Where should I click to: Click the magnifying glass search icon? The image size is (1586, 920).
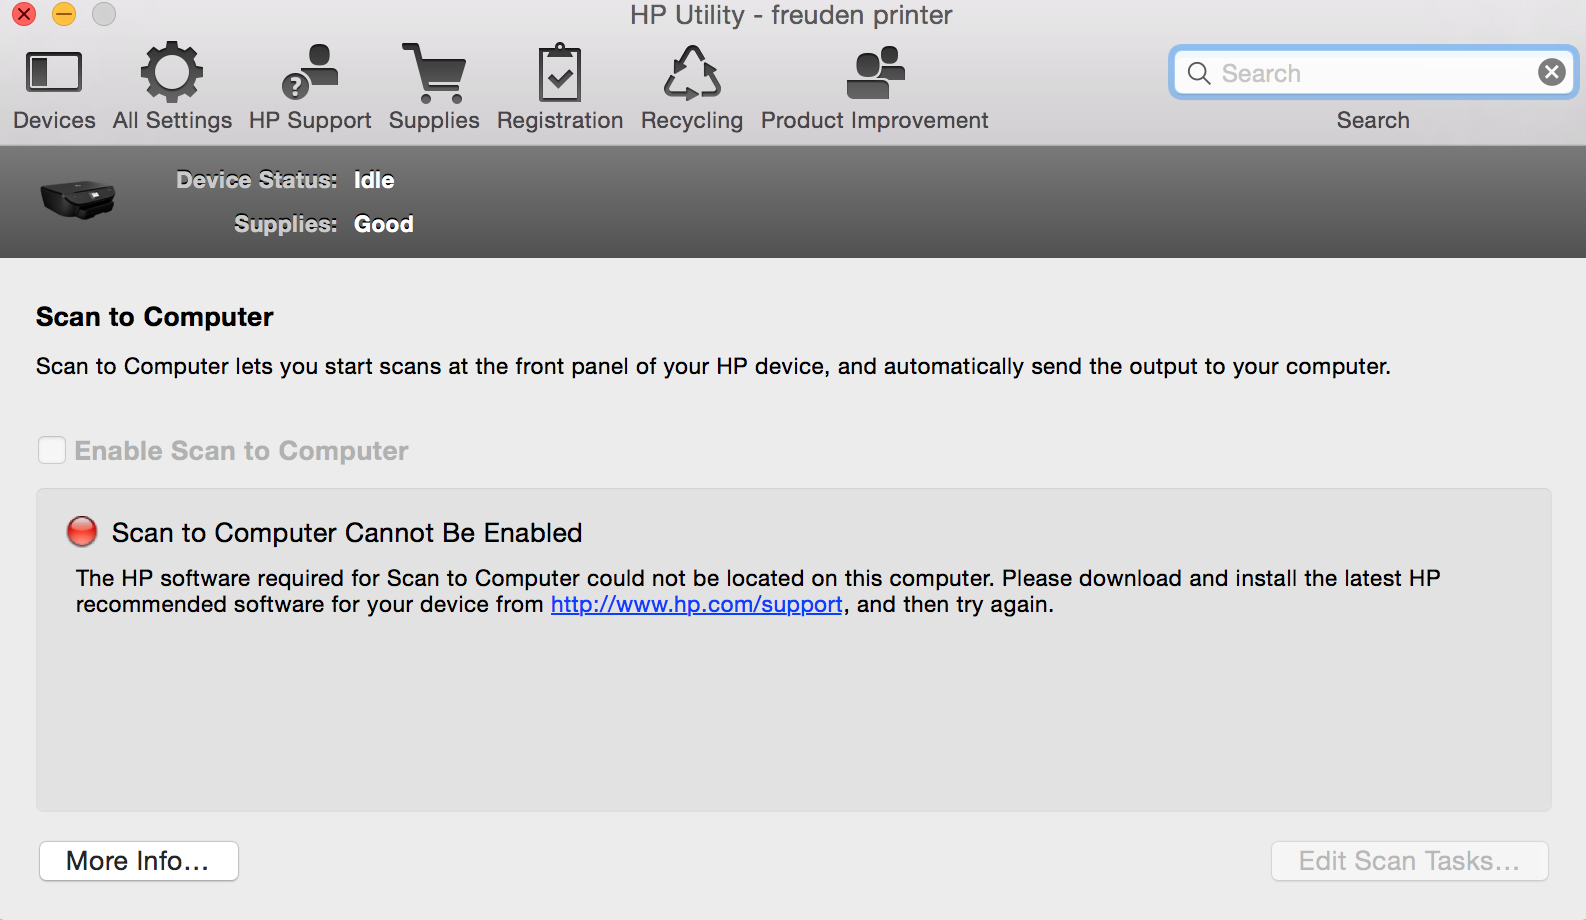pos(1199,73)
